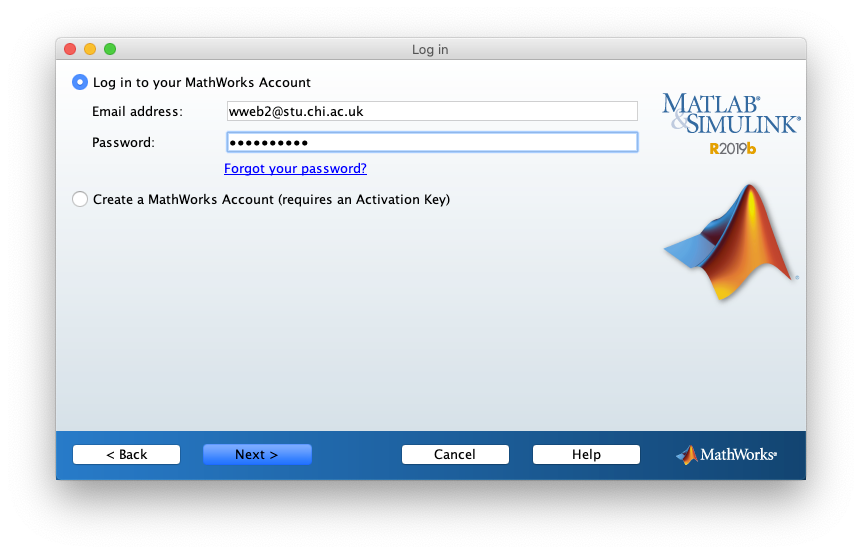Screen dimensions: 862x554
Task: Click the MATLAB & Simulink R2019b wordmark
Action: [731, 124]
